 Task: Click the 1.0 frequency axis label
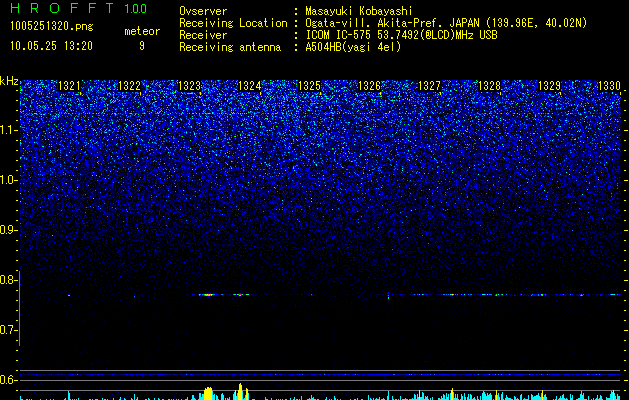click(9, 180)
